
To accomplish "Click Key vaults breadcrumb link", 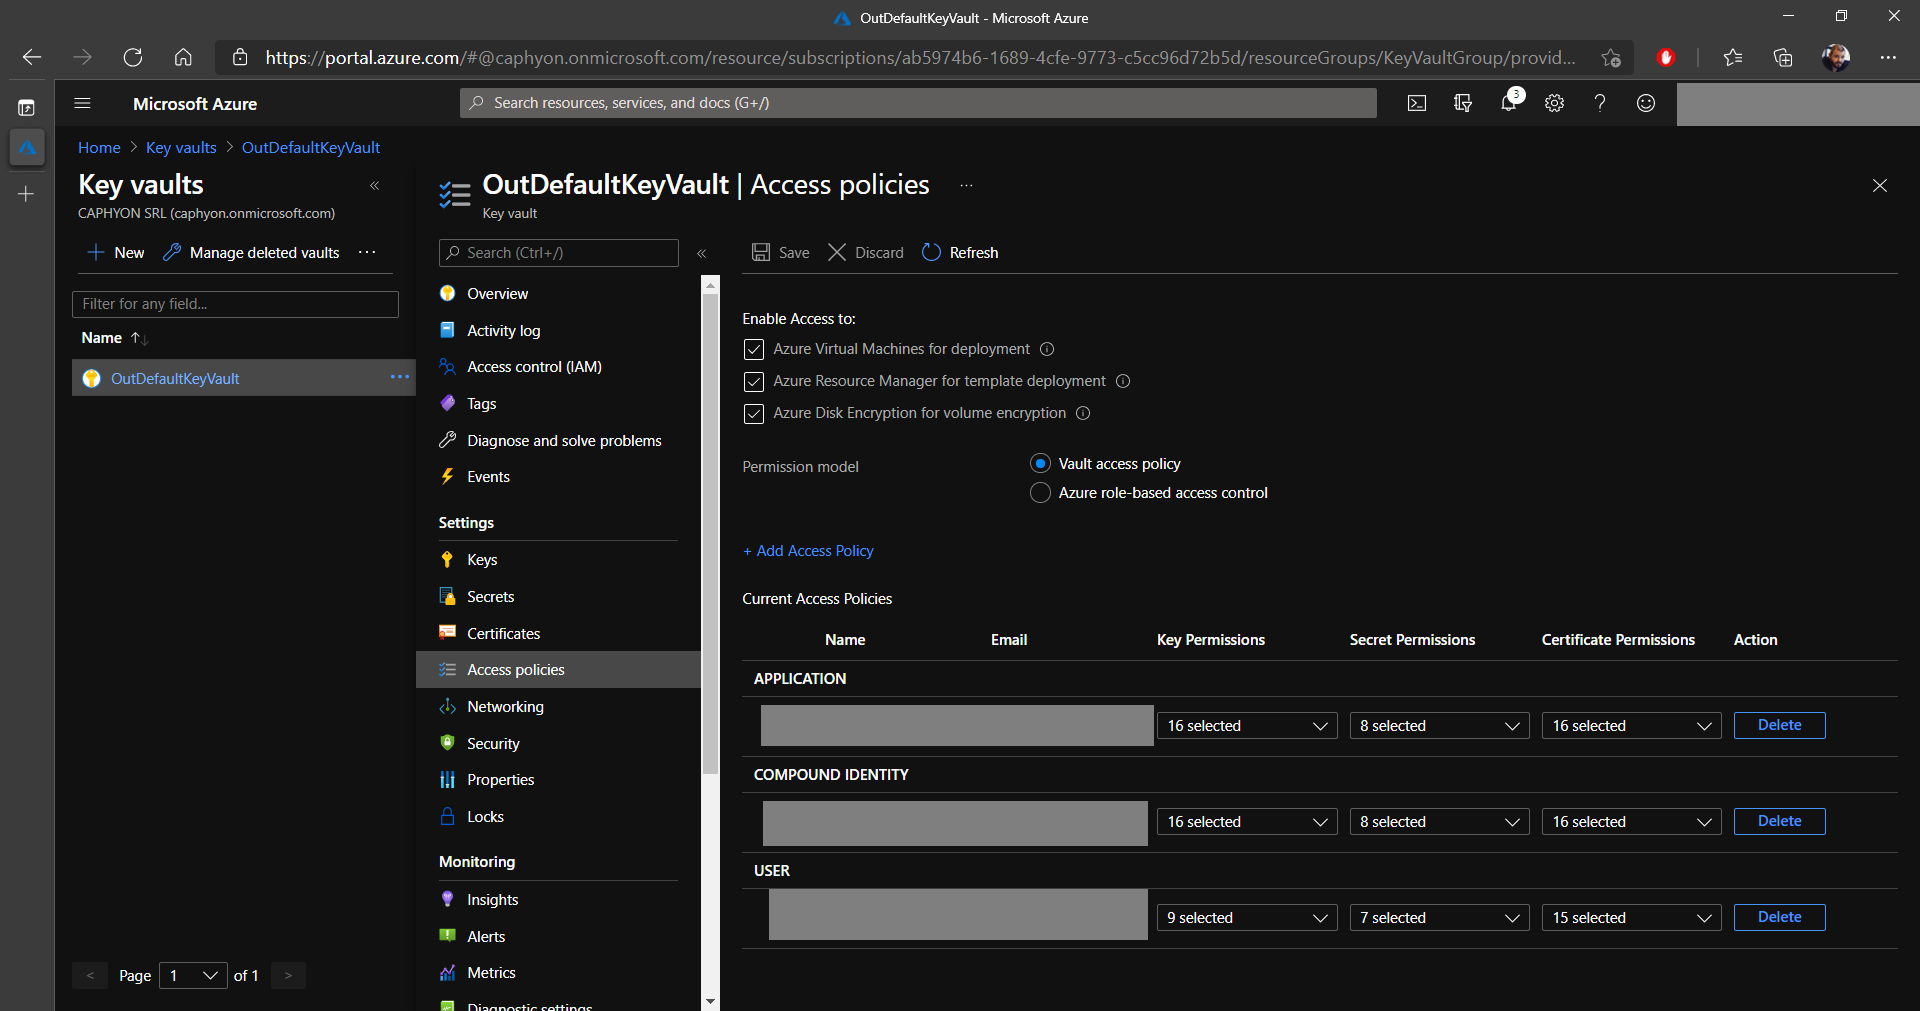I will click(x=181, y=147).
